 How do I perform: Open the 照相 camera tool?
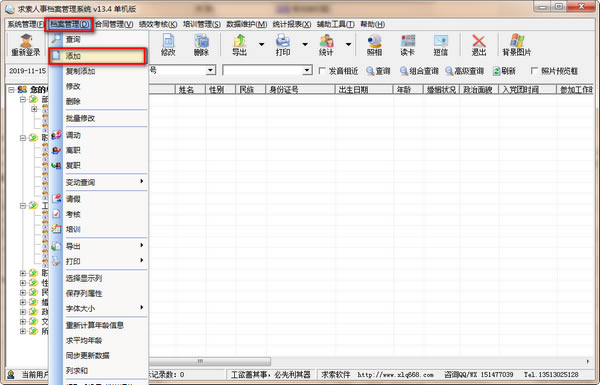coord(374,45)
